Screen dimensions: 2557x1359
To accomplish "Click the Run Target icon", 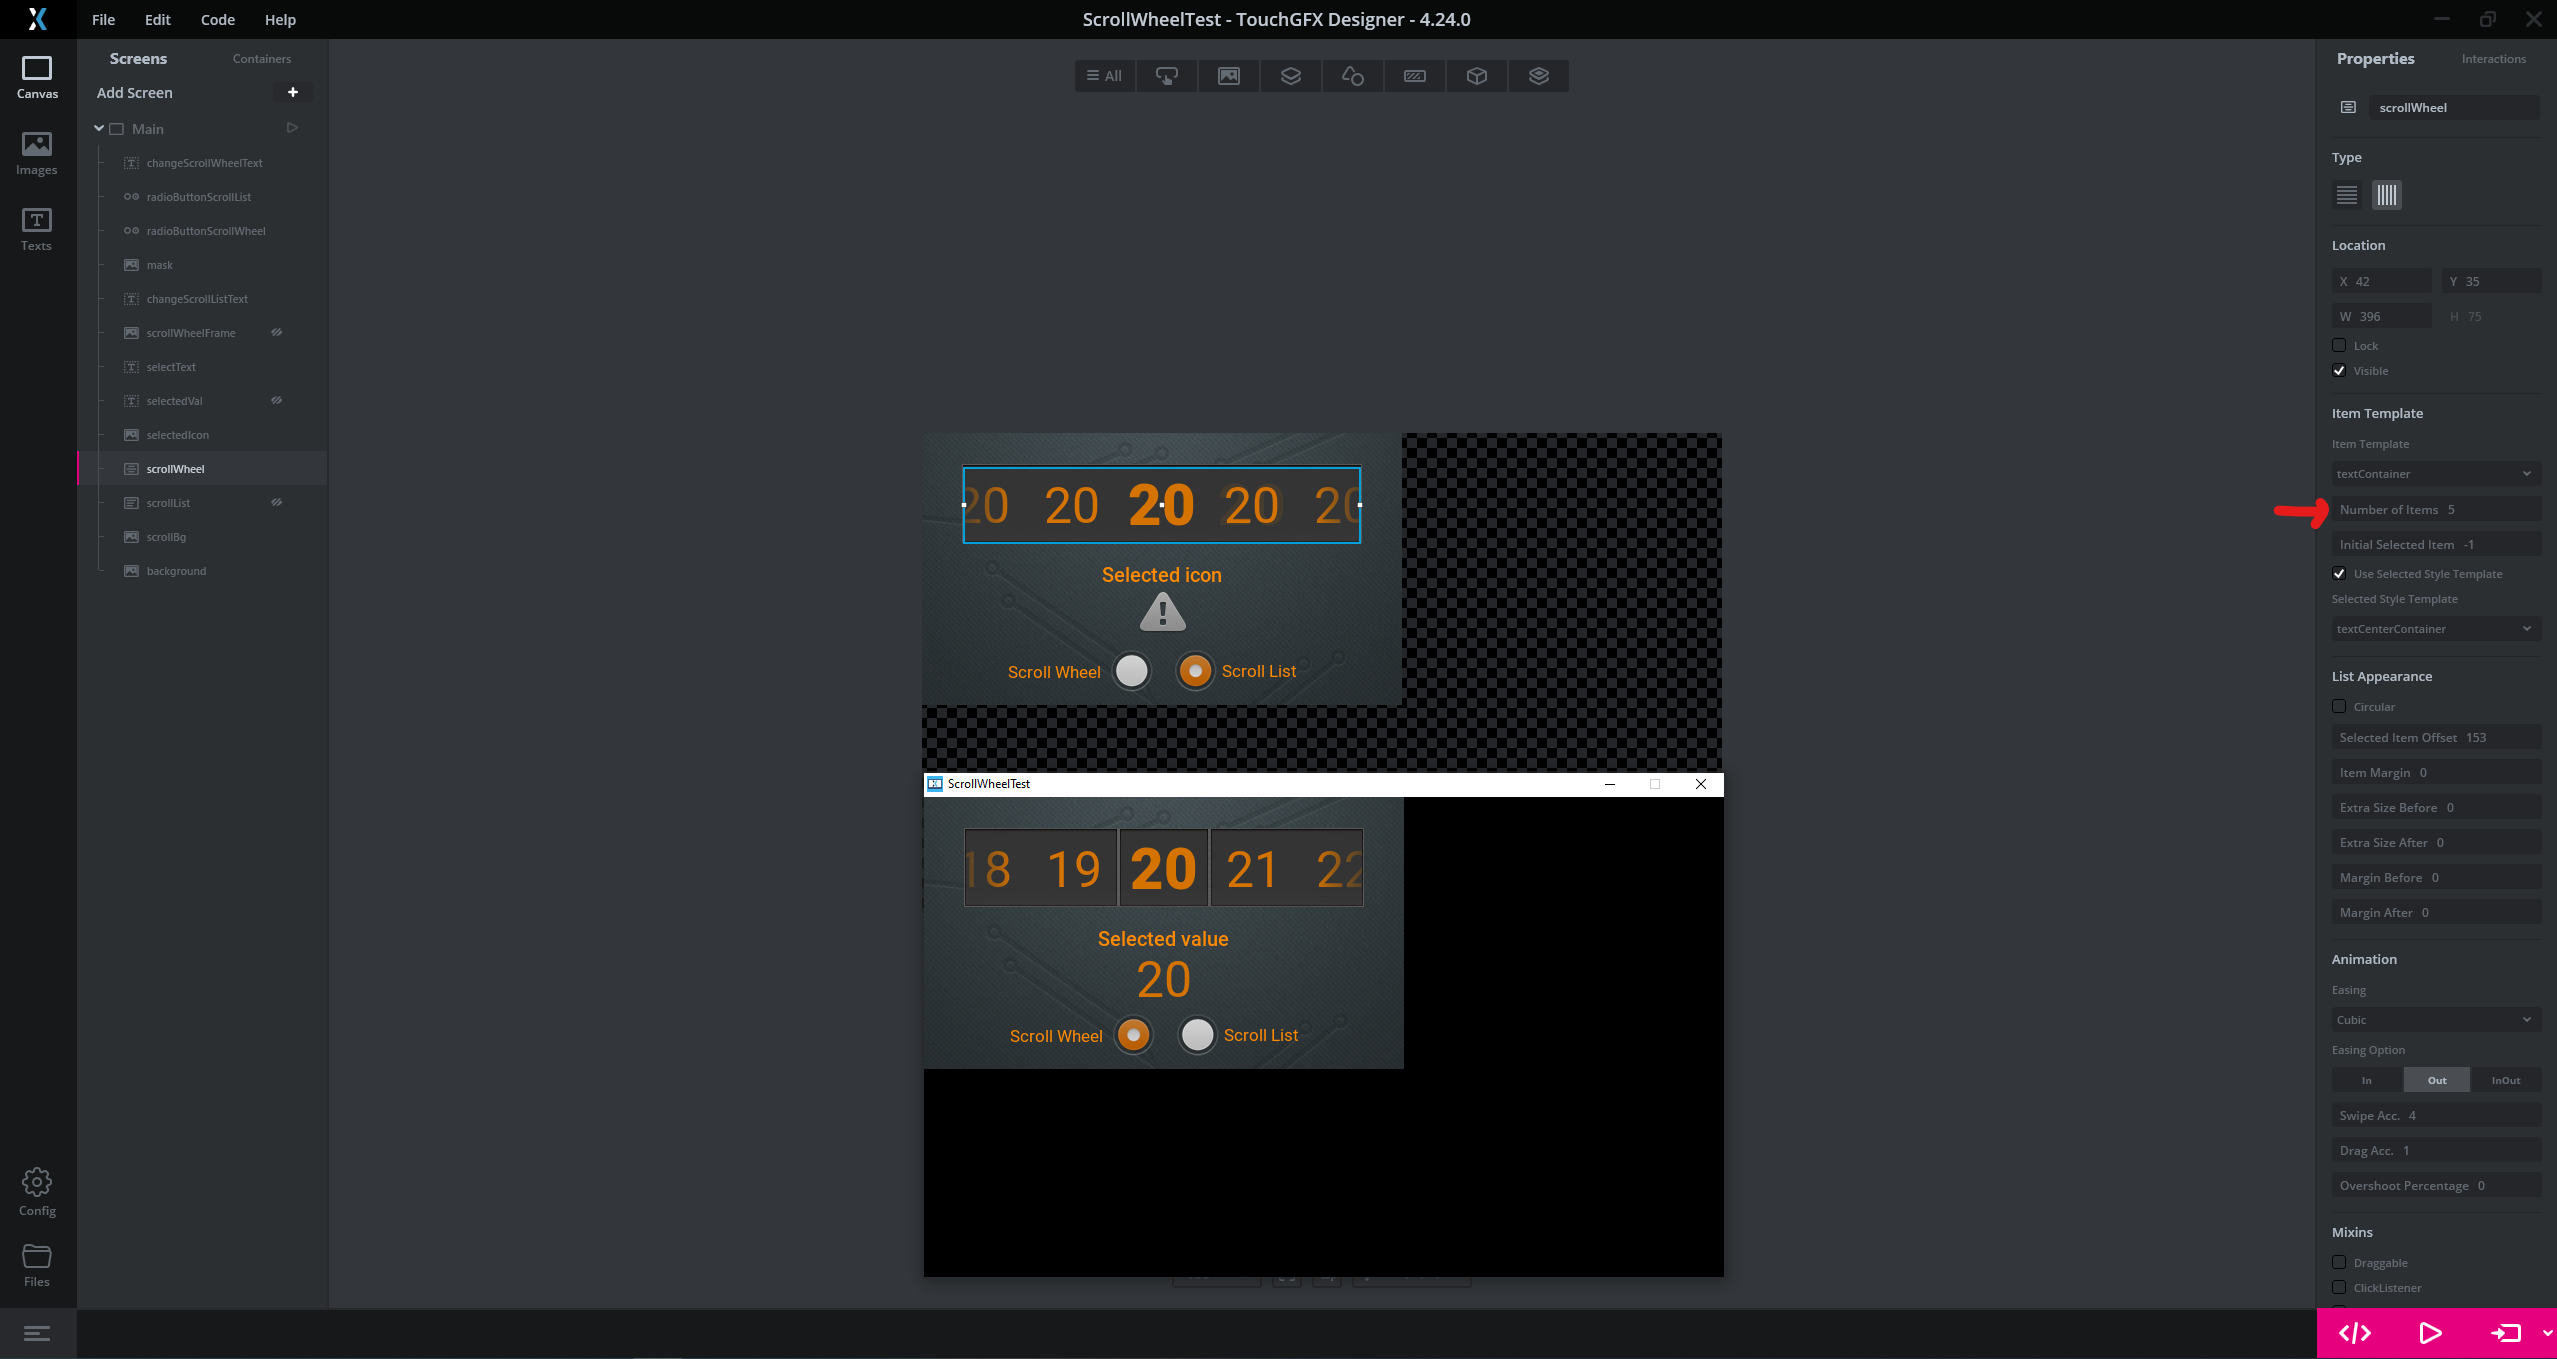I will tap(2506, 1333).
